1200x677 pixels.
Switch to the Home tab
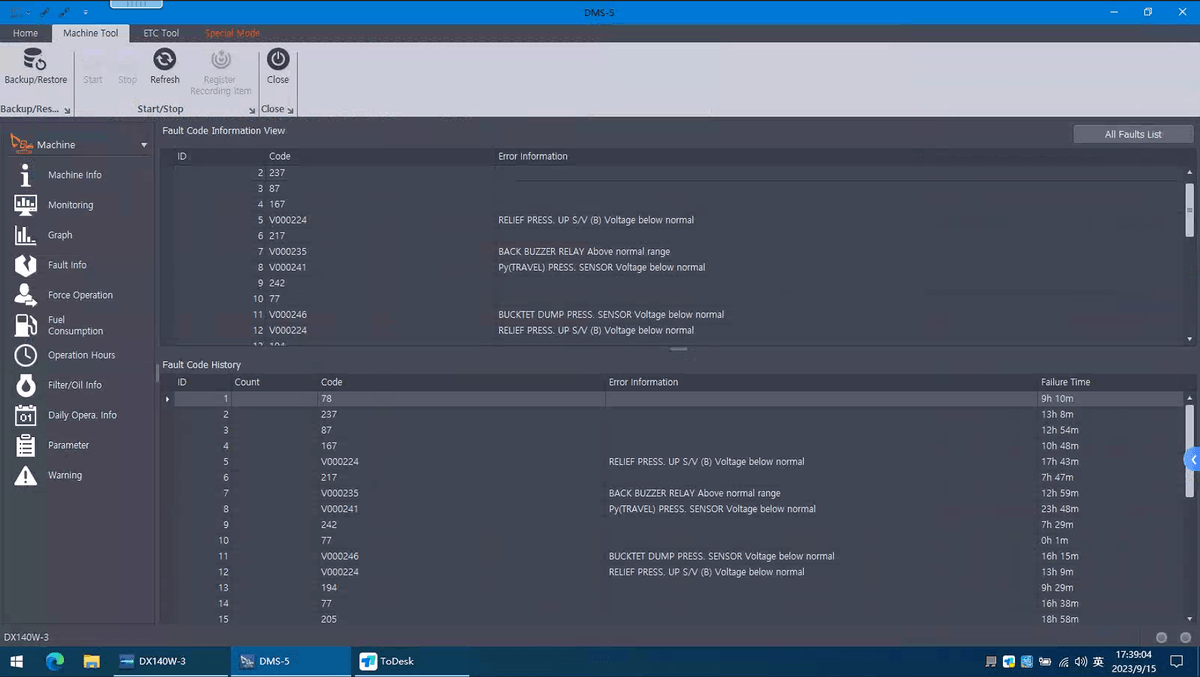pyautogui.click(x=25, y=33)
